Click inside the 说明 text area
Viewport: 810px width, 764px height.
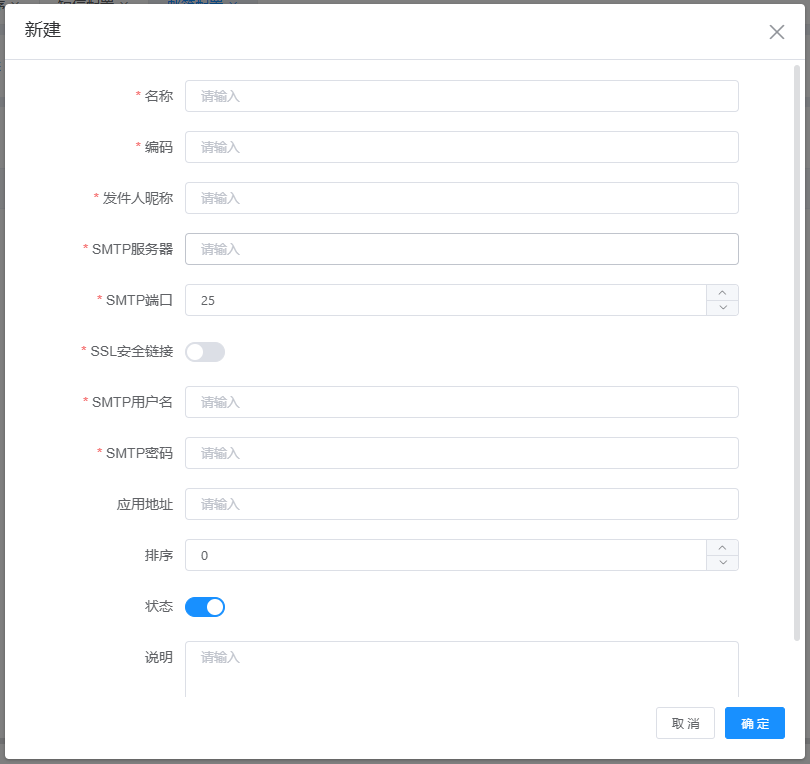[461, 668]
